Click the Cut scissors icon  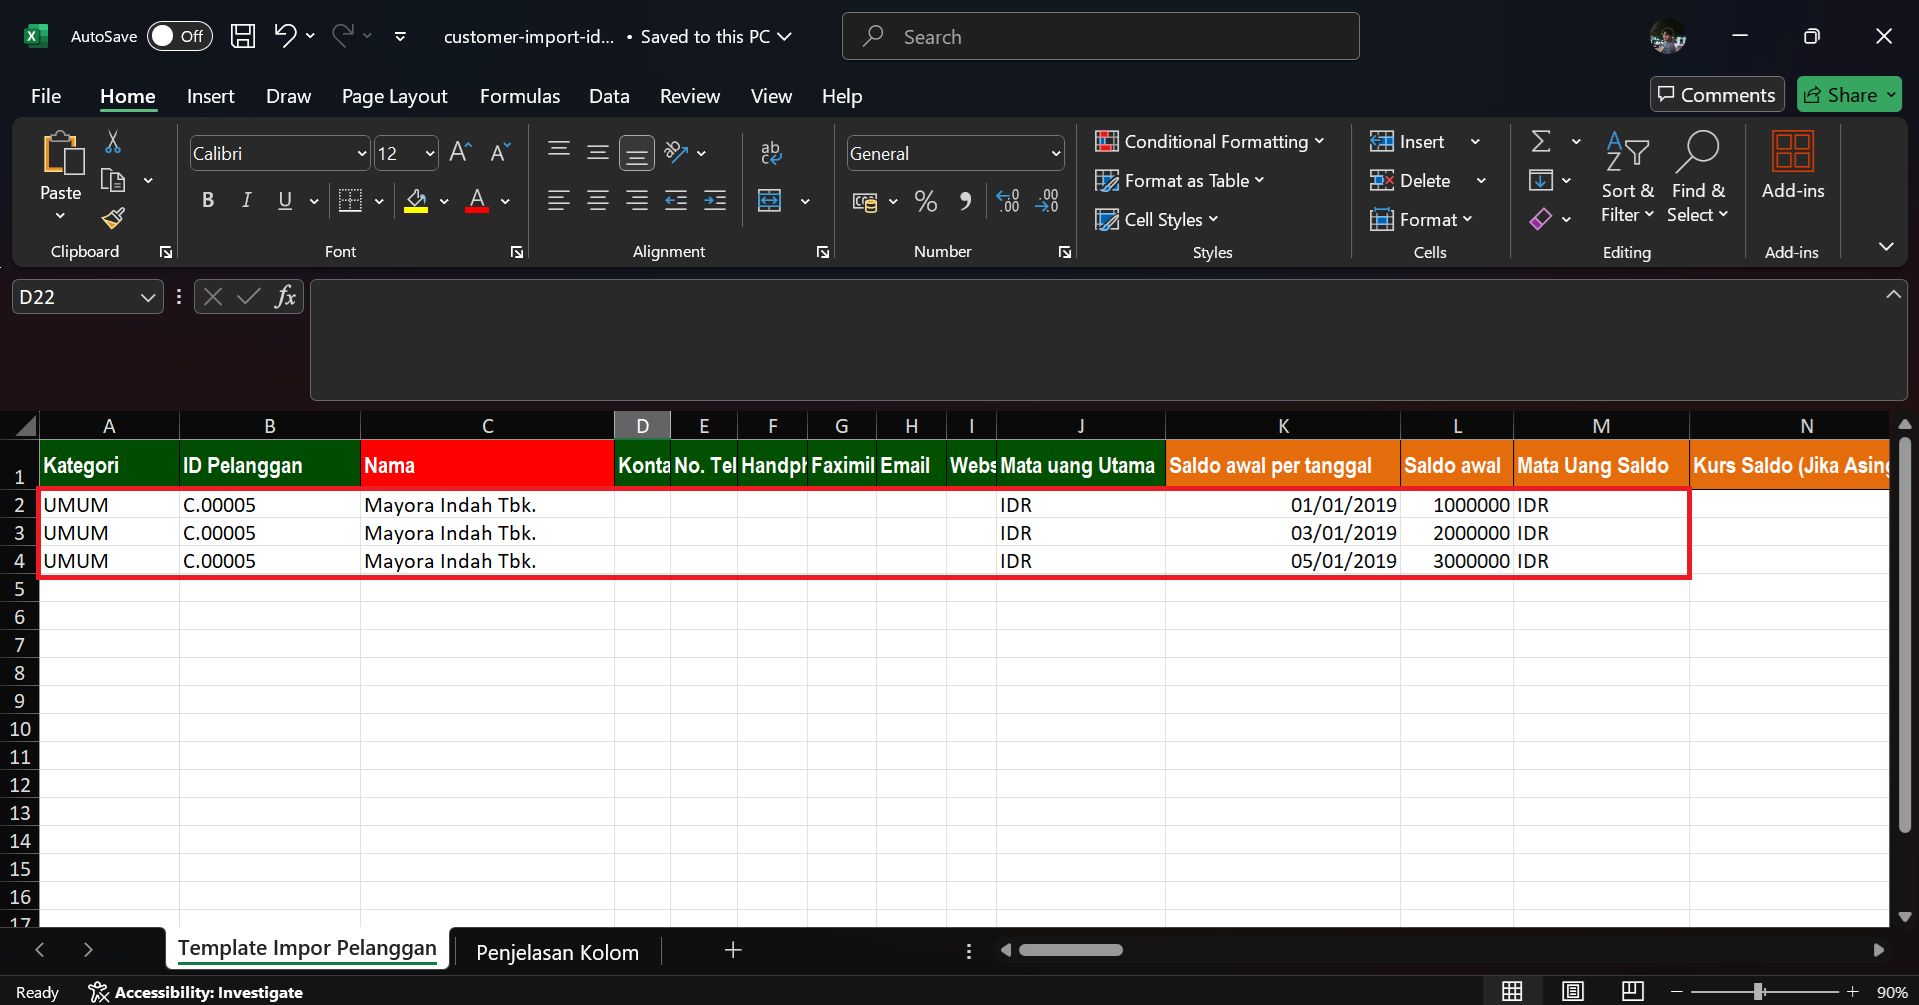click(113, 142)
